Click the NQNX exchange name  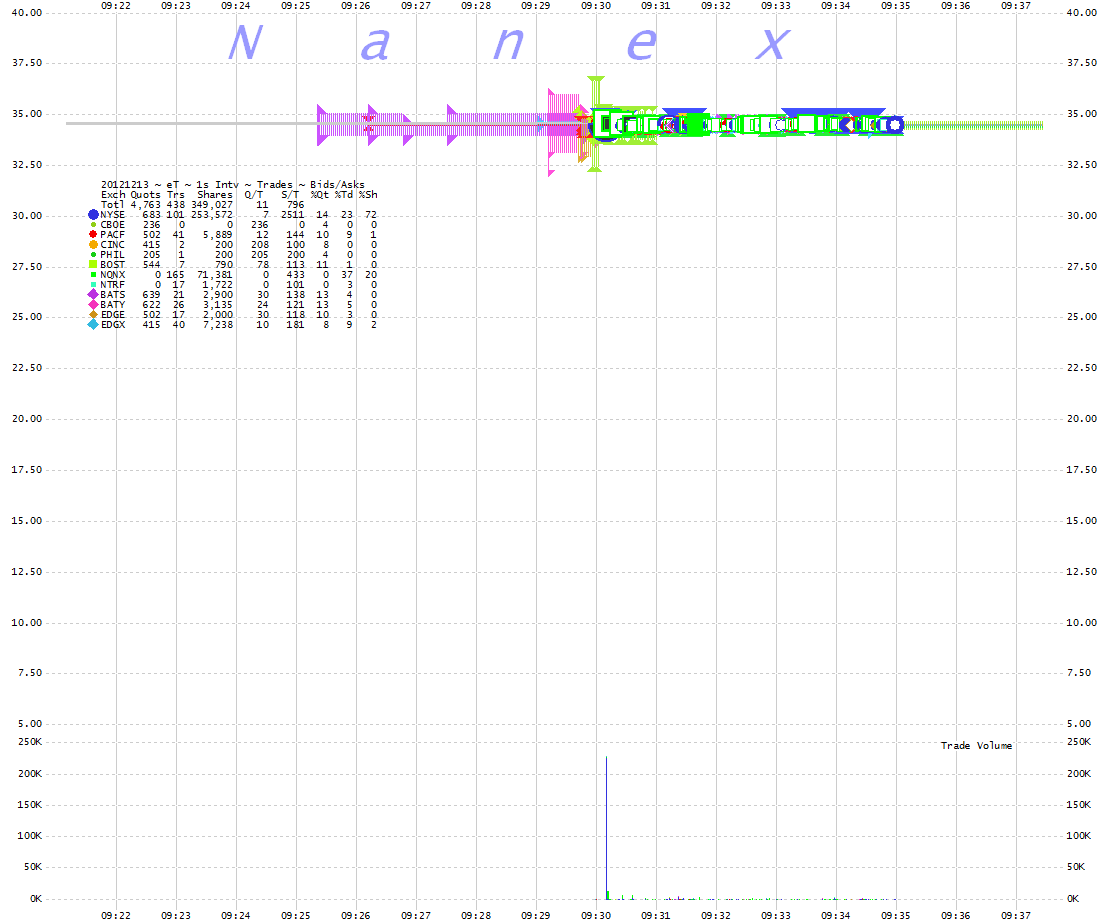pos(112,275)
